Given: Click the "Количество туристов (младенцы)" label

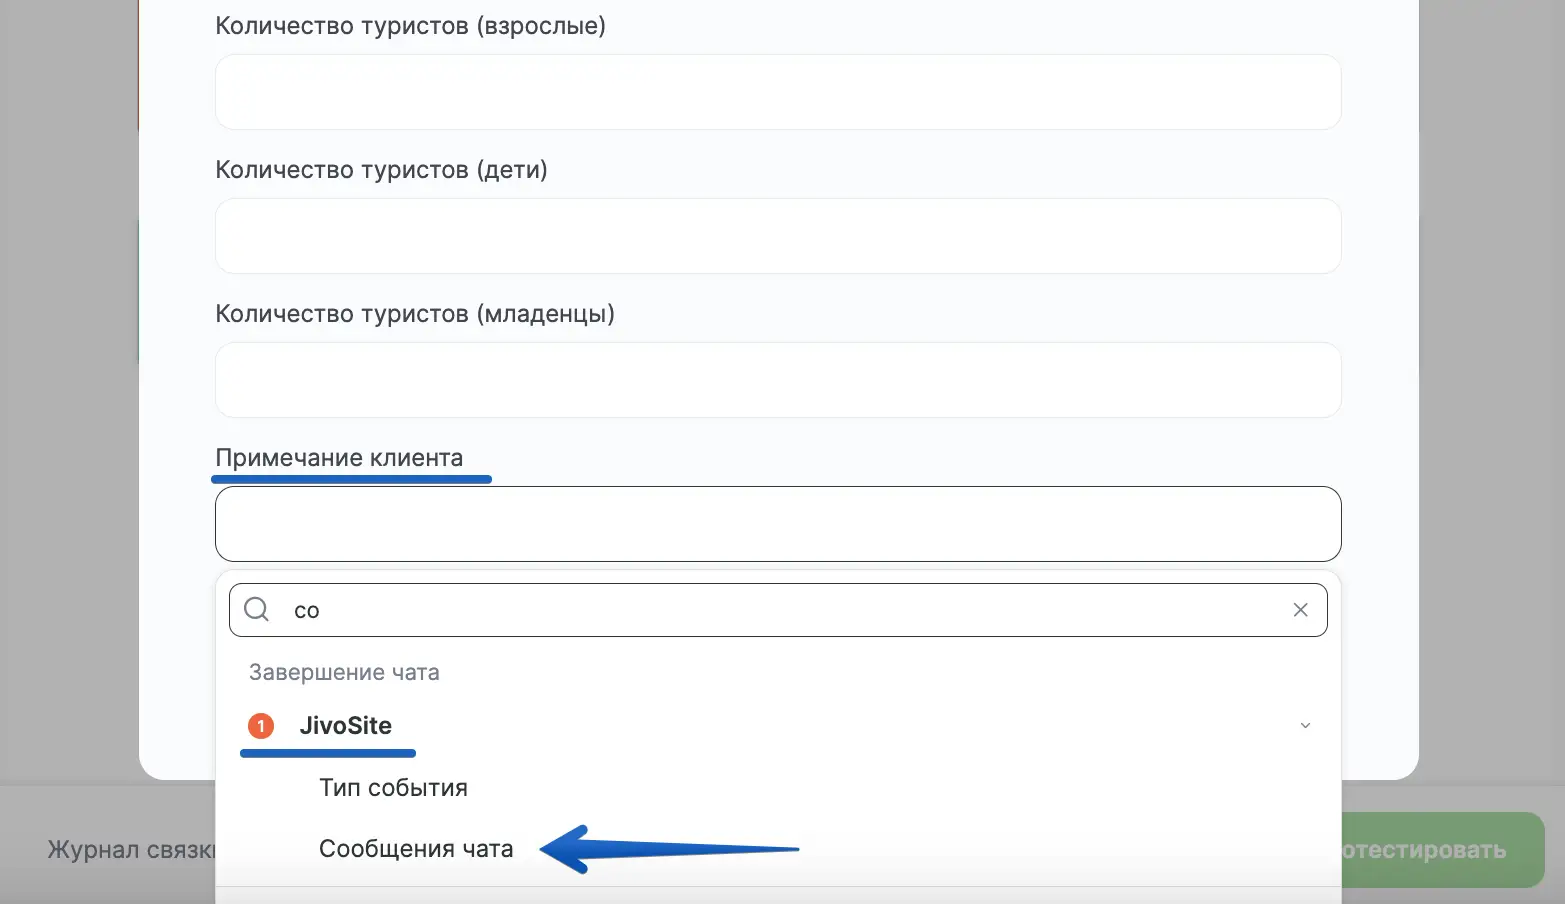Looking at the screenshot, I should coord(414,314).
